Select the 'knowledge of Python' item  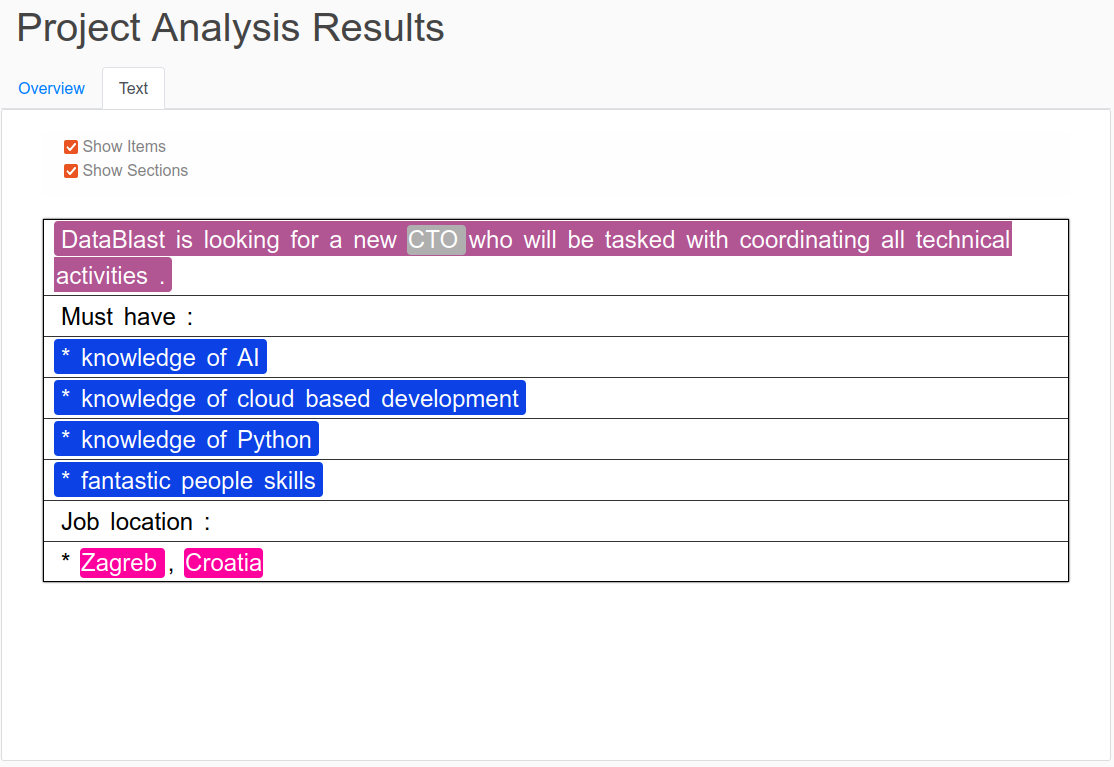186,440
